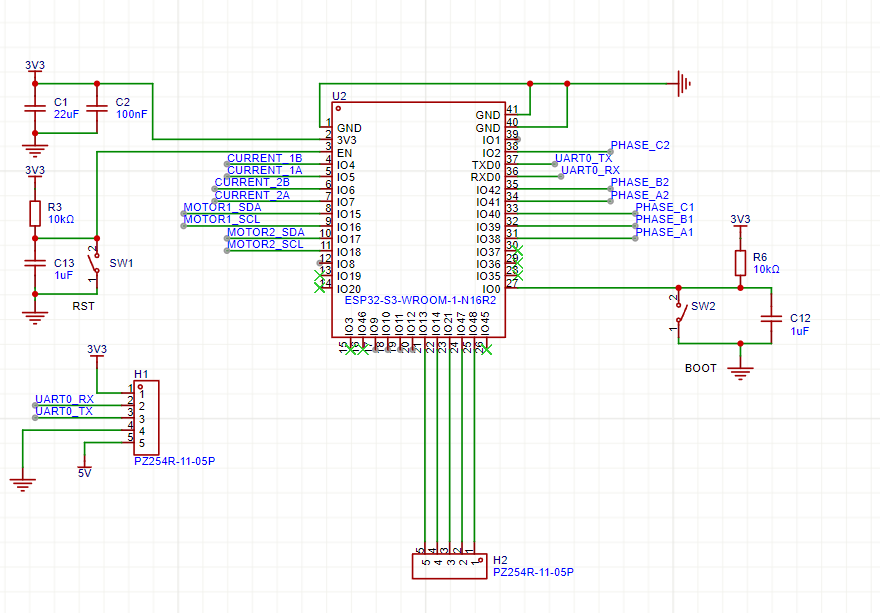Click the RXD0 pin name on U2

click(x=485, y=177)
